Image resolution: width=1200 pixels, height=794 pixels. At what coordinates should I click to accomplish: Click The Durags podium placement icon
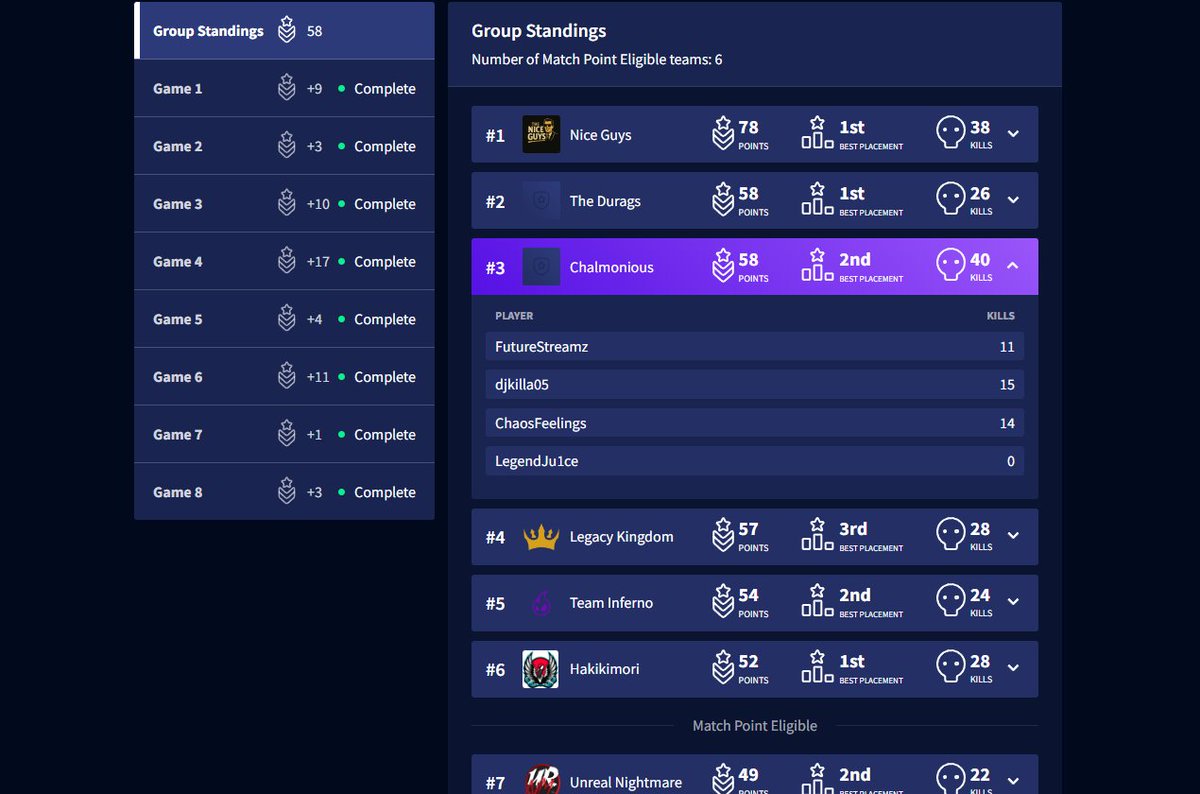click(817, 198)
